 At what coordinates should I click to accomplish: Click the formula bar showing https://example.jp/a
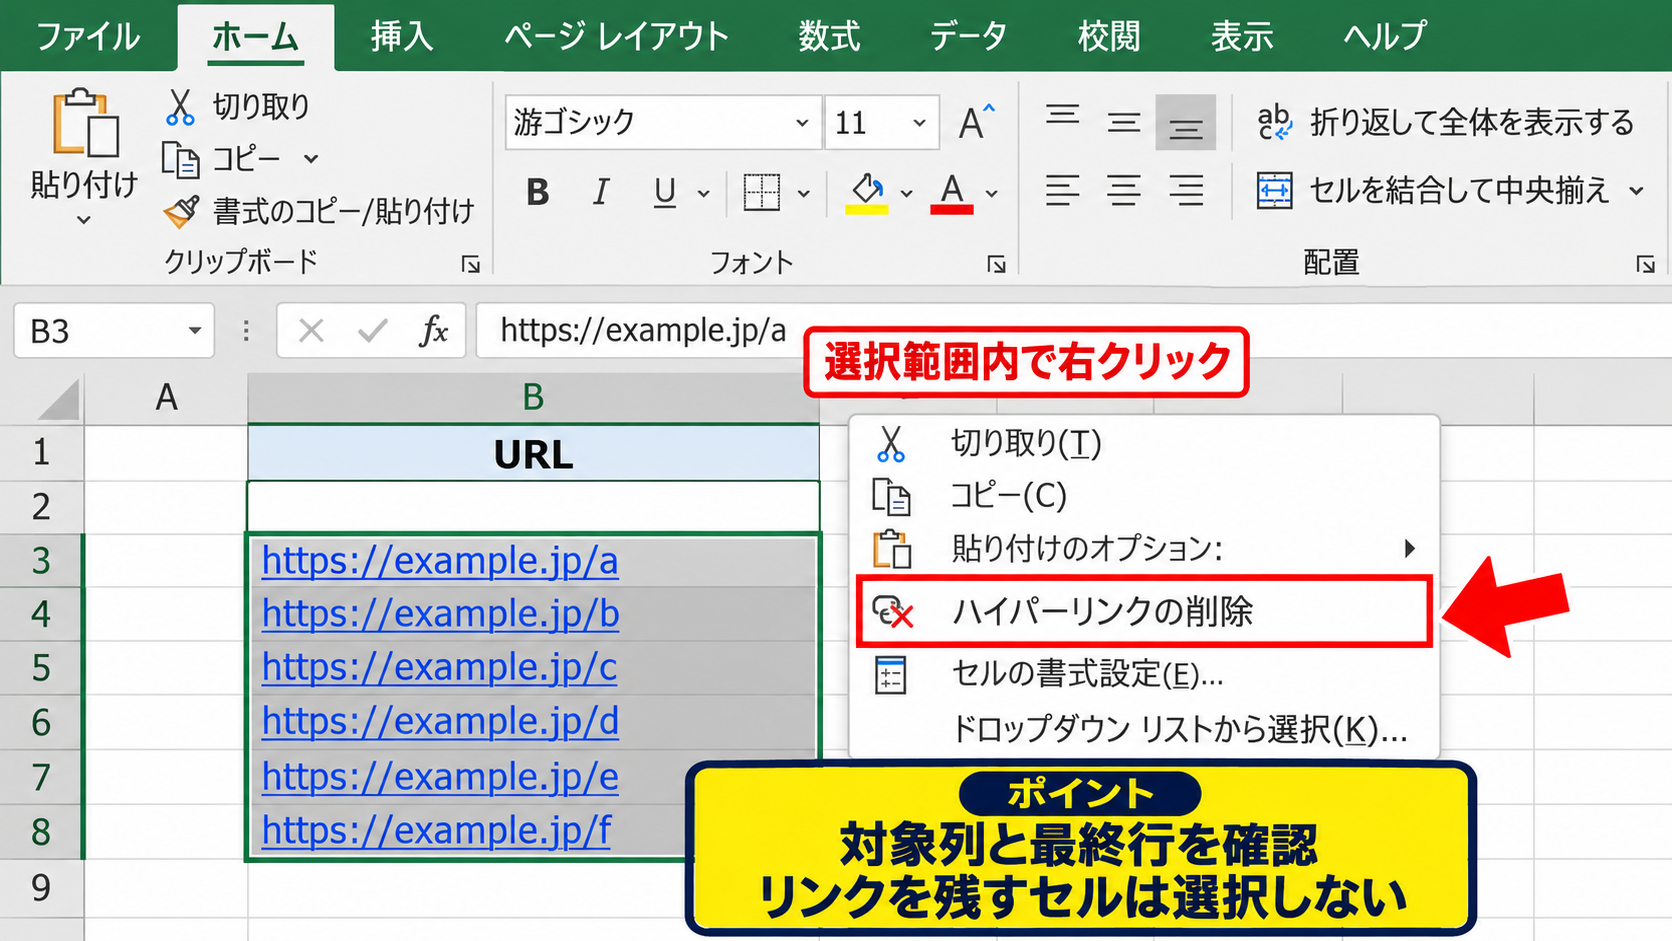pos(1074,330)
